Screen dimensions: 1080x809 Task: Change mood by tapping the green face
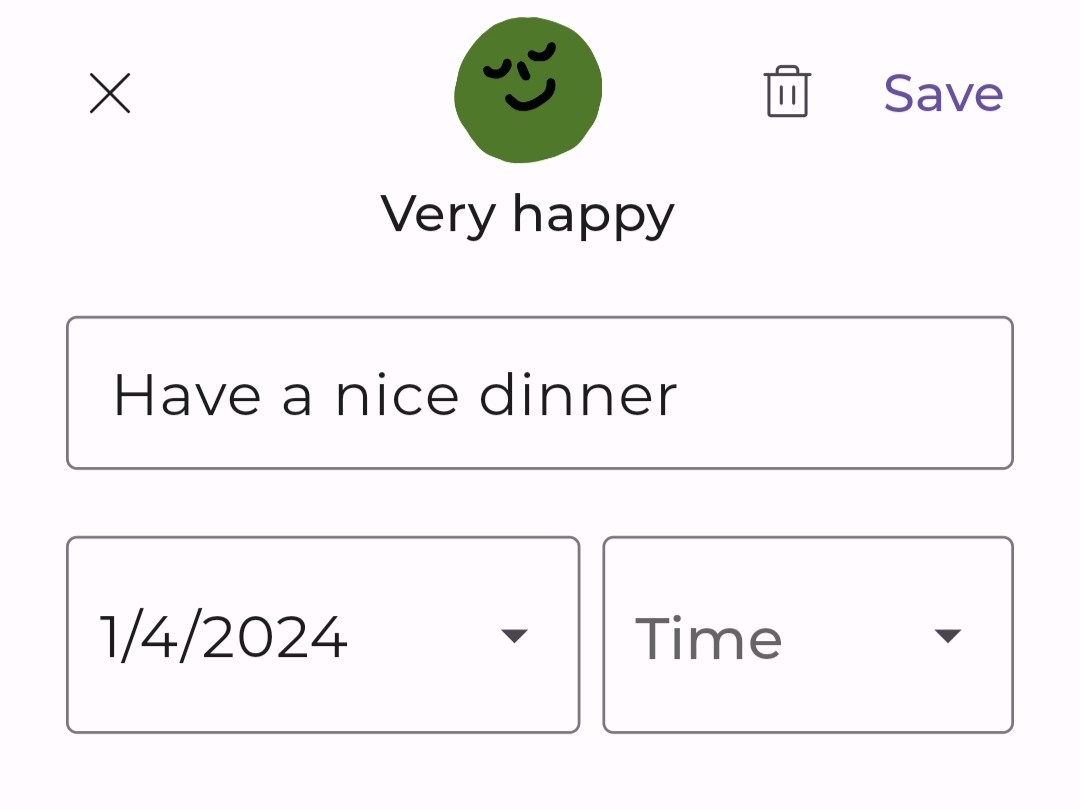coord(528,90)
